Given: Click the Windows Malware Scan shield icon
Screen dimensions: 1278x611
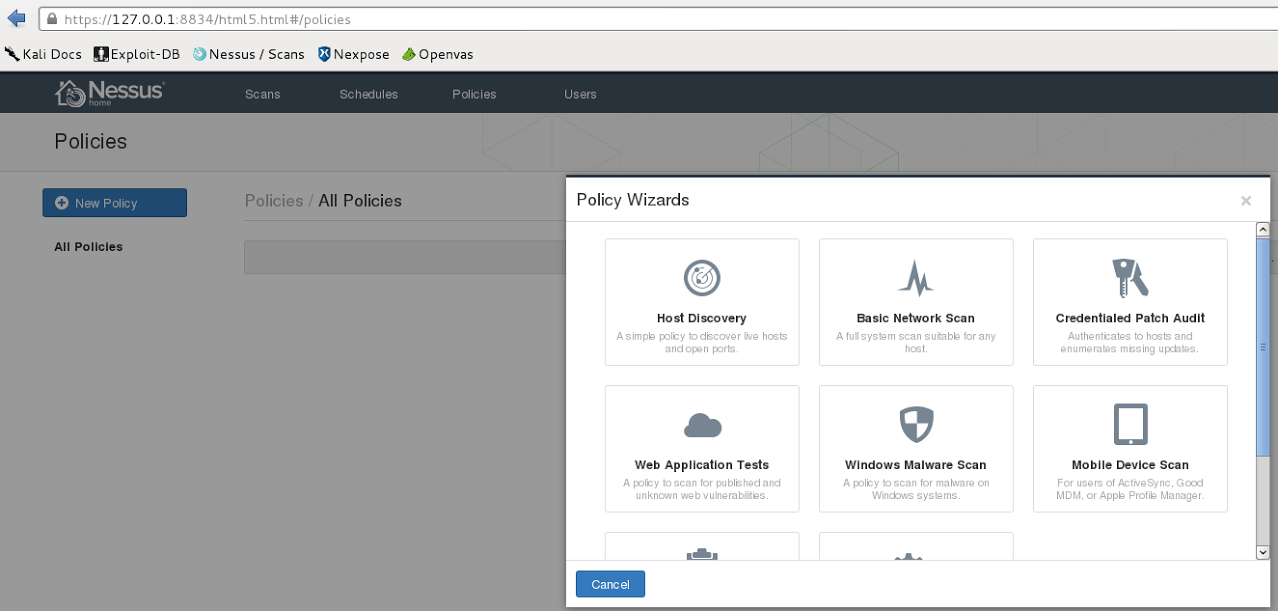Looking at the screenshot, I should click(x=915, y=425).
